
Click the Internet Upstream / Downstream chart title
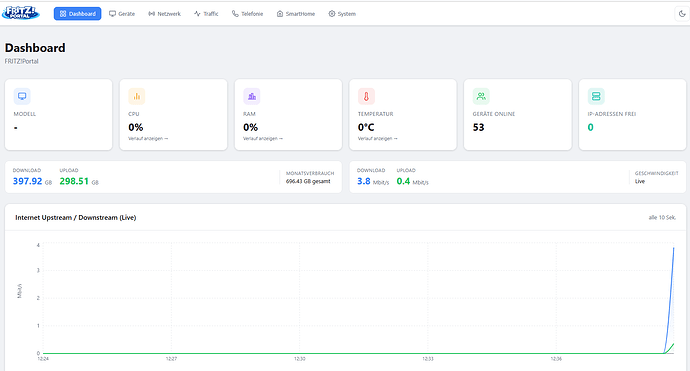click(76, 217)
